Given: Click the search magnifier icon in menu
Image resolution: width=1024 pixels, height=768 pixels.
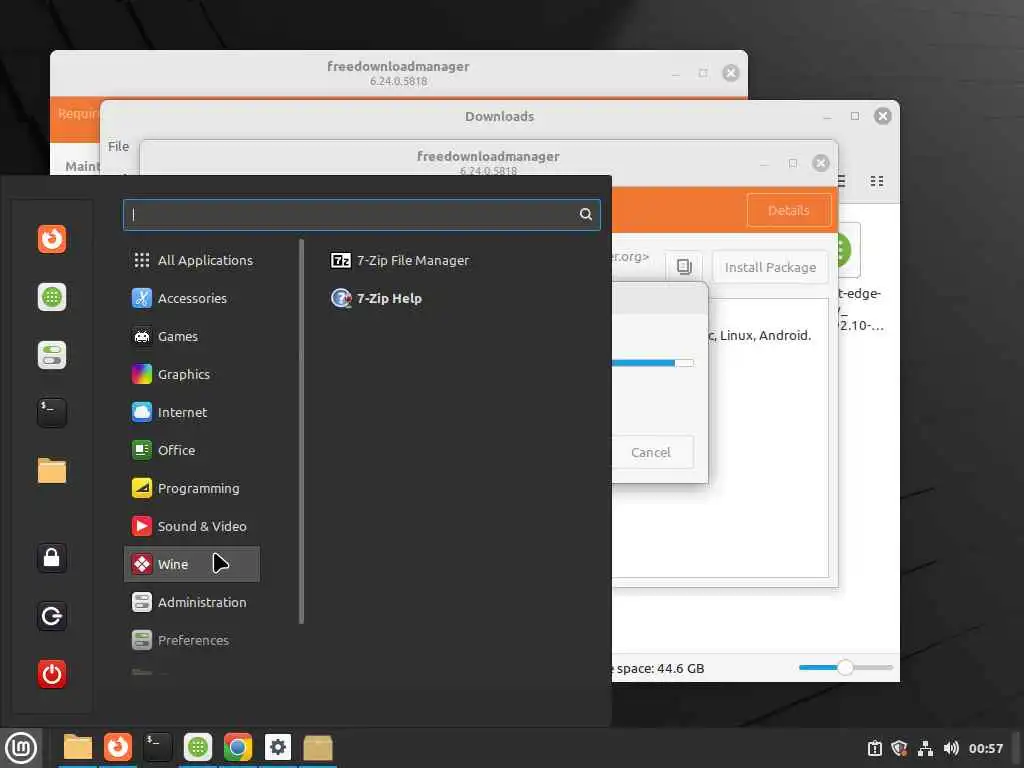Looking at the screenshot, I should tap(586, 214).
